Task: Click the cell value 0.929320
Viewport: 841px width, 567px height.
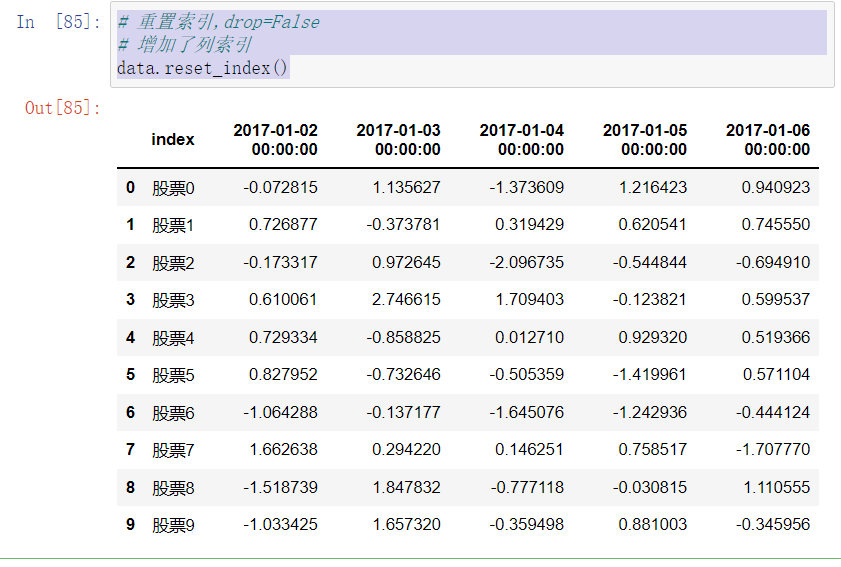Action: click(652, 337)
